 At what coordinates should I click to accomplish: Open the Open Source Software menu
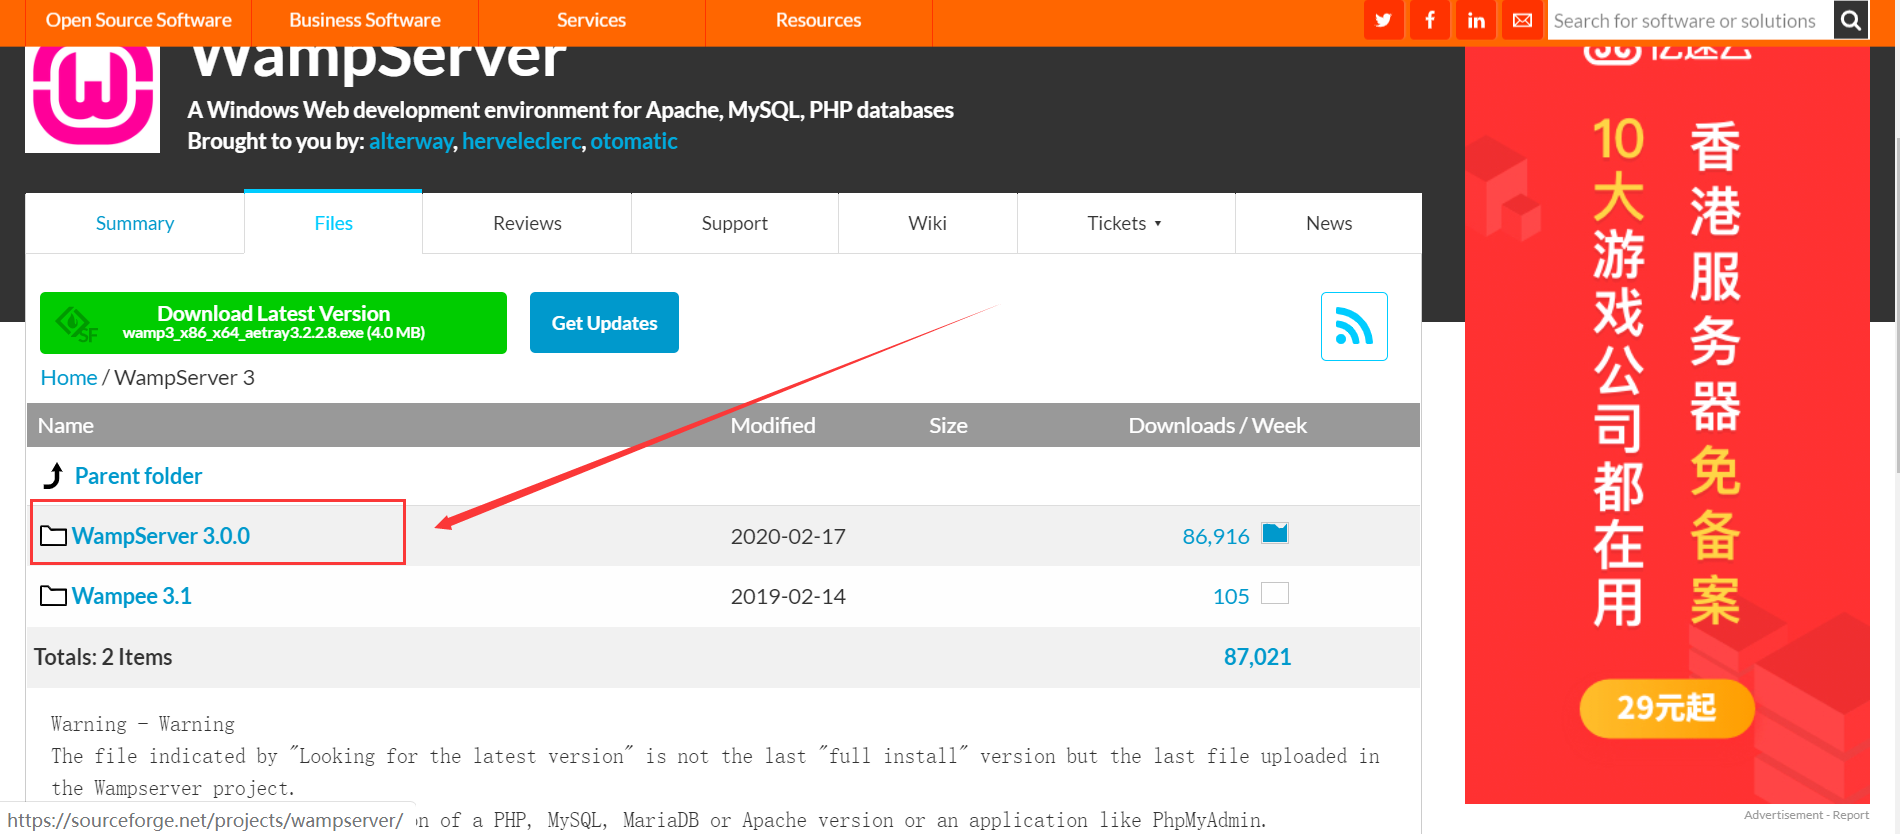(138, 20)
